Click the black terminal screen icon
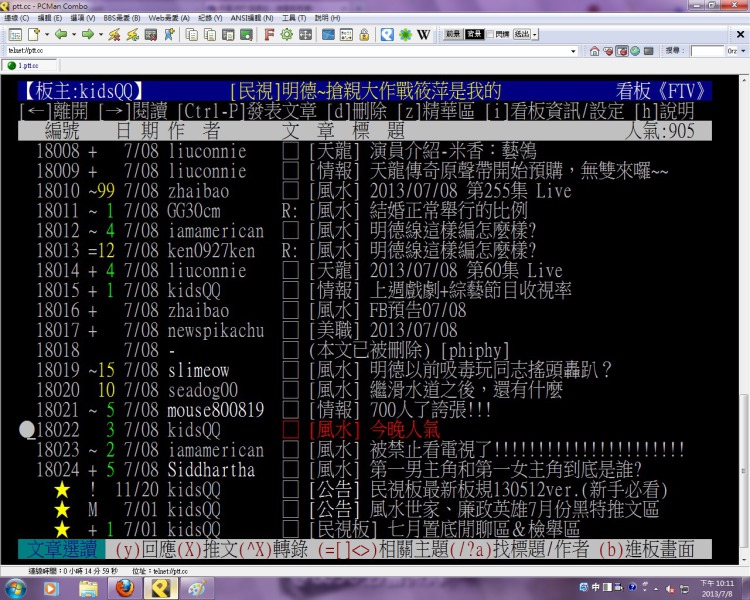The image size is (750, 600). point(649,51)
